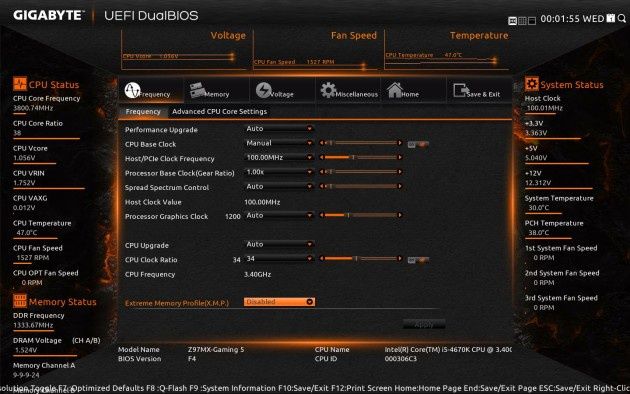Click left arrow of CPU Base Clock slider
The height and width of the screenshot is (394, 630).
coord(321,143)
